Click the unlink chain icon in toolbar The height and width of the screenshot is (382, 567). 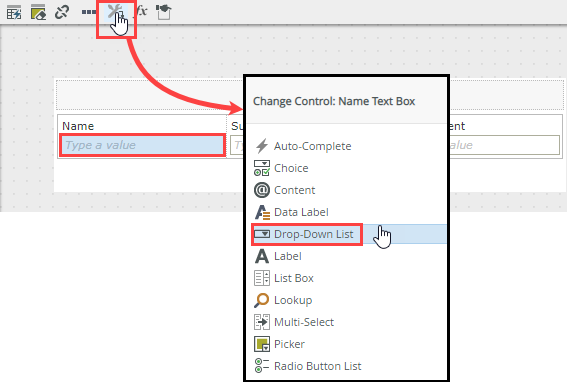point(62,12)
